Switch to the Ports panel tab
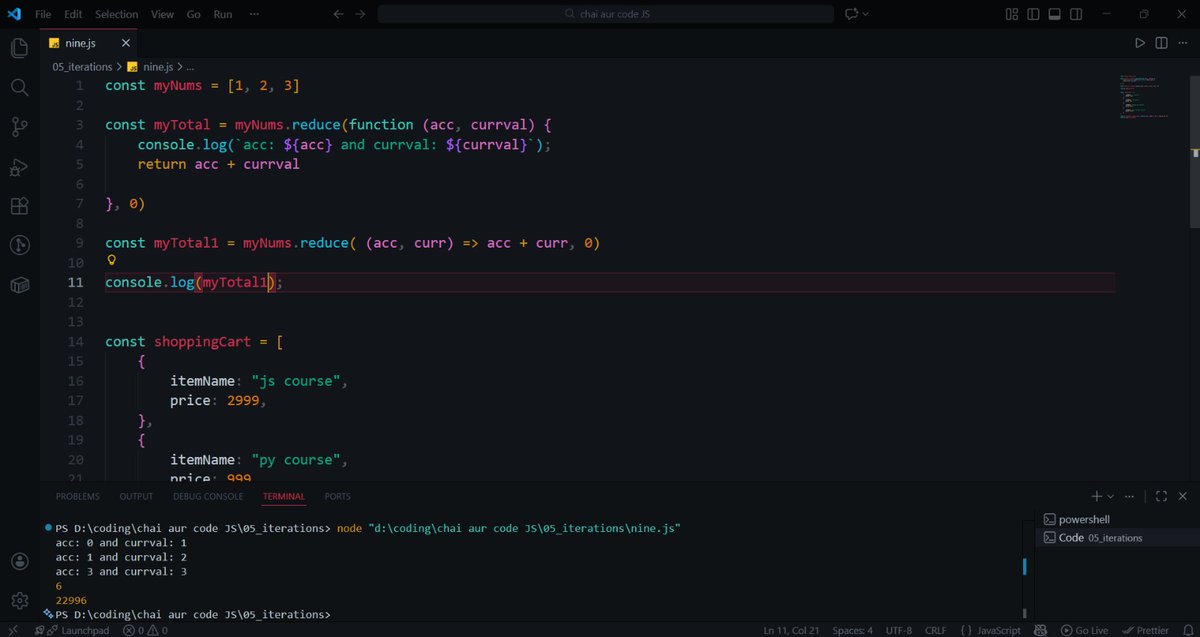 tap(338, 496)
